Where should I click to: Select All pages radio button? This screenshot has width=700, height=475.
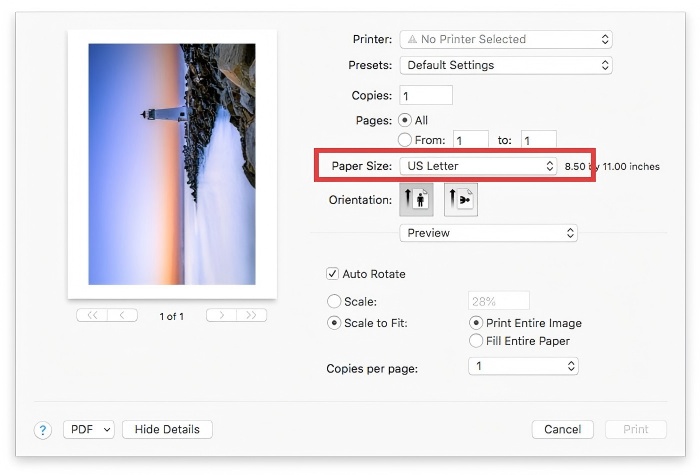404,120
